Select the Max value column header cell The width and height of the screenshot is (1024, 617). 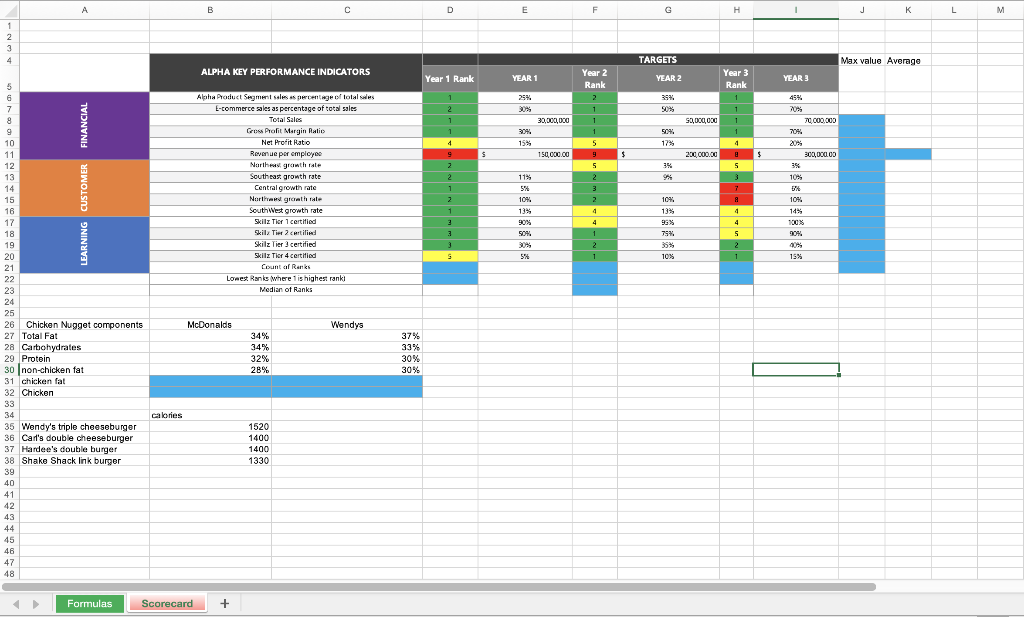click(x=861, y=60)
